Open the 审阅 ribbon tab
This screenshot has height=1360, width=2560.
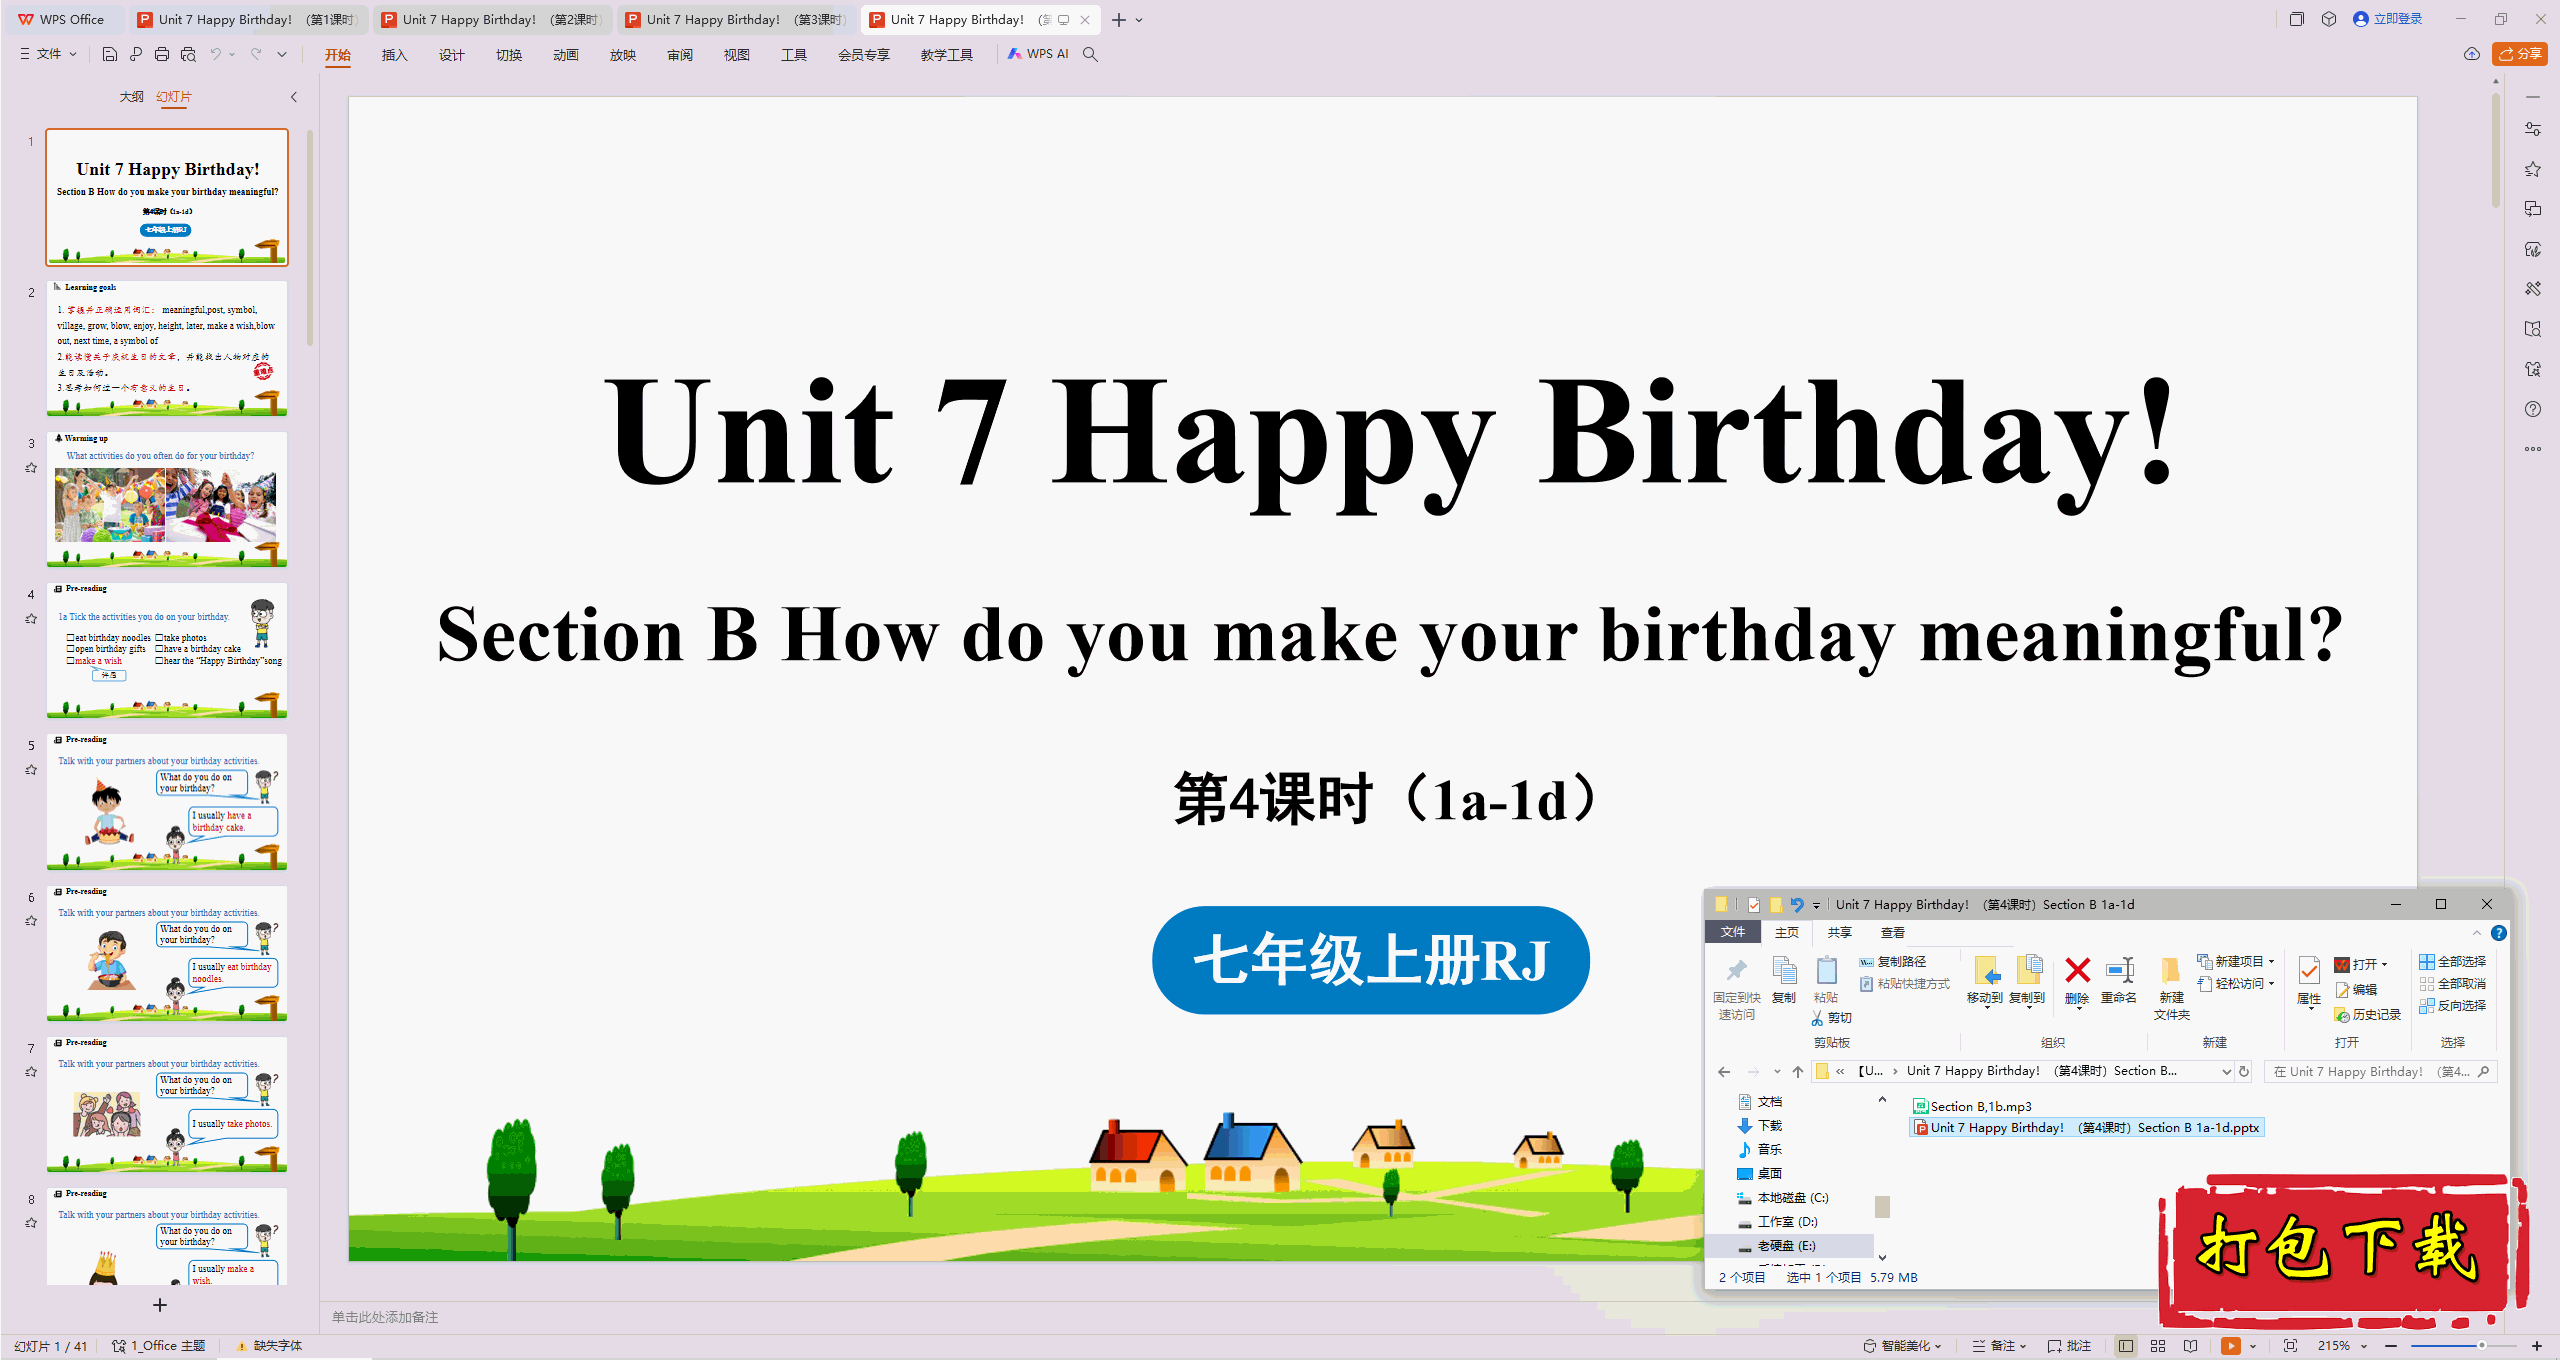click(x=680, y=55)
